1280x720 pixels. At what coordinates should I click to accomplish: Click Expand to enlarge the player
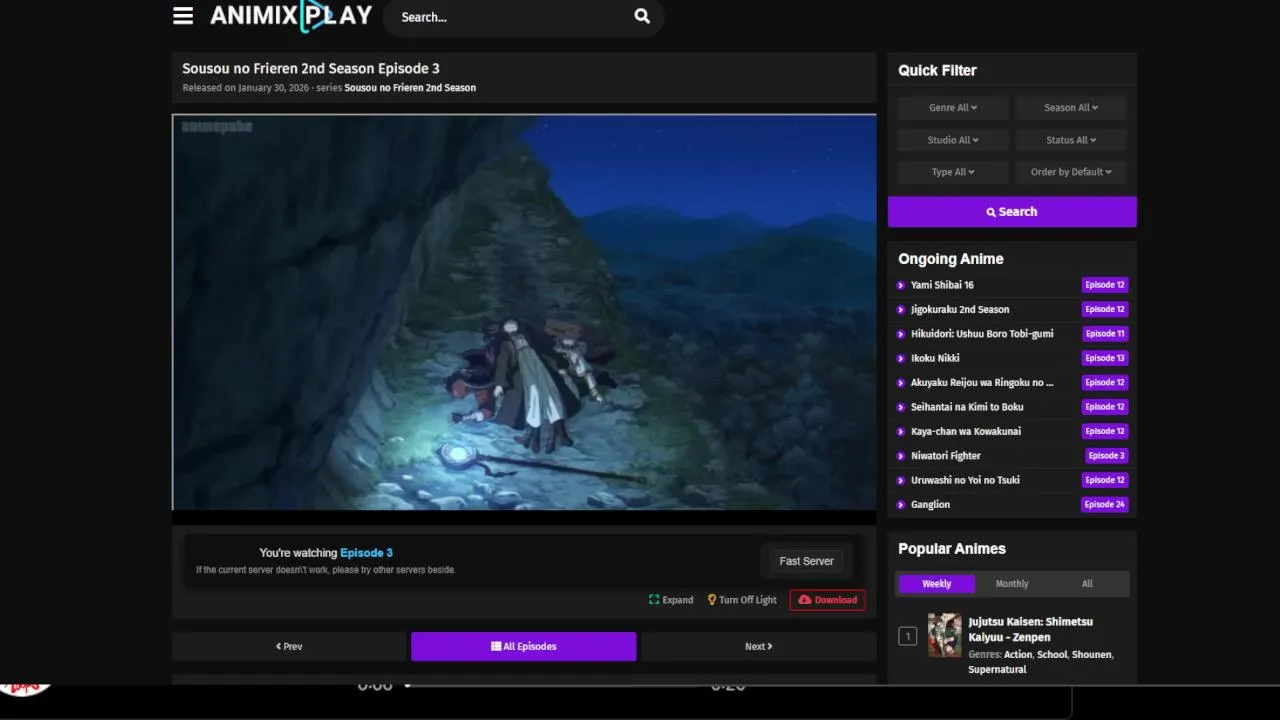pyautogui.click(x=671, y=600)
